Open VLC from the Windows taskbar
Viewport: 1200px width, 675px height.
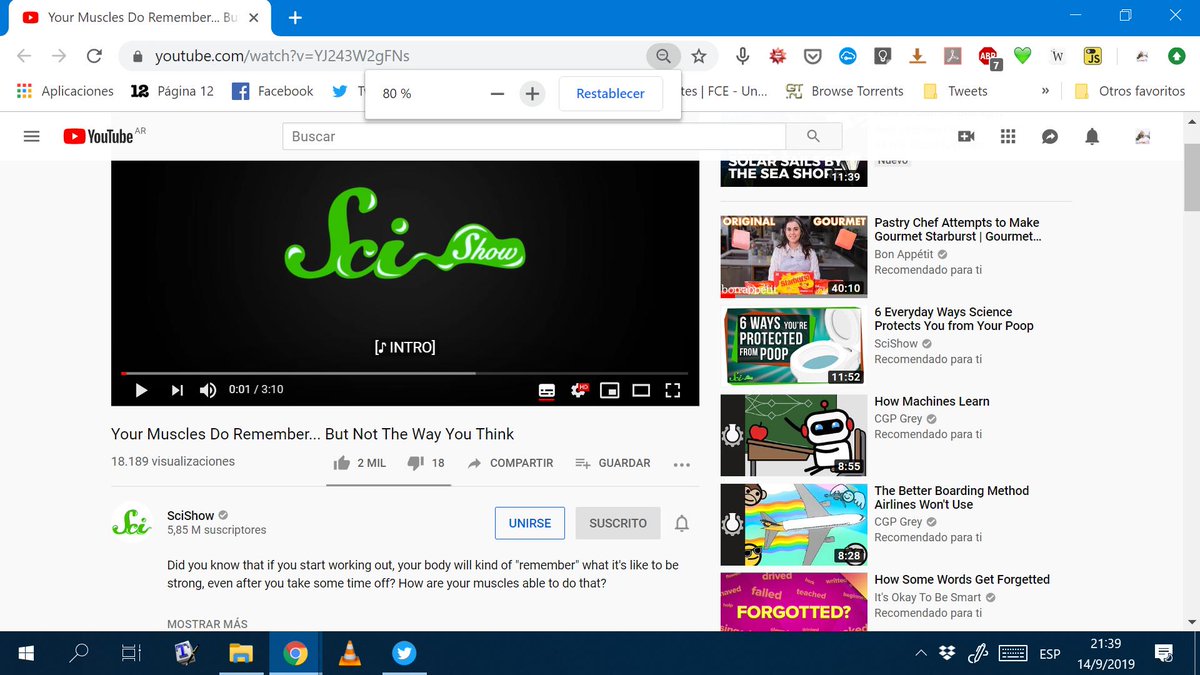pyautogui.click(x=350, y=654)
